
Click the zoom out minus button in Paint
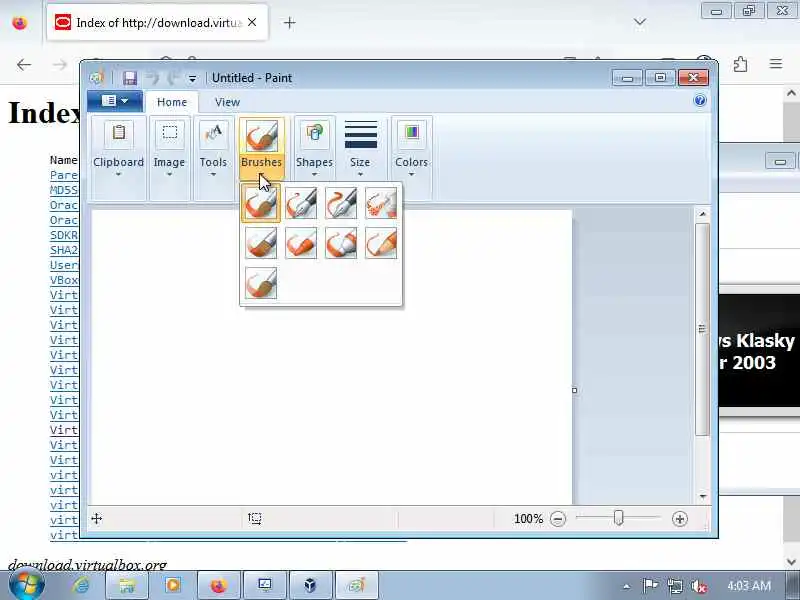coord(558,519)
